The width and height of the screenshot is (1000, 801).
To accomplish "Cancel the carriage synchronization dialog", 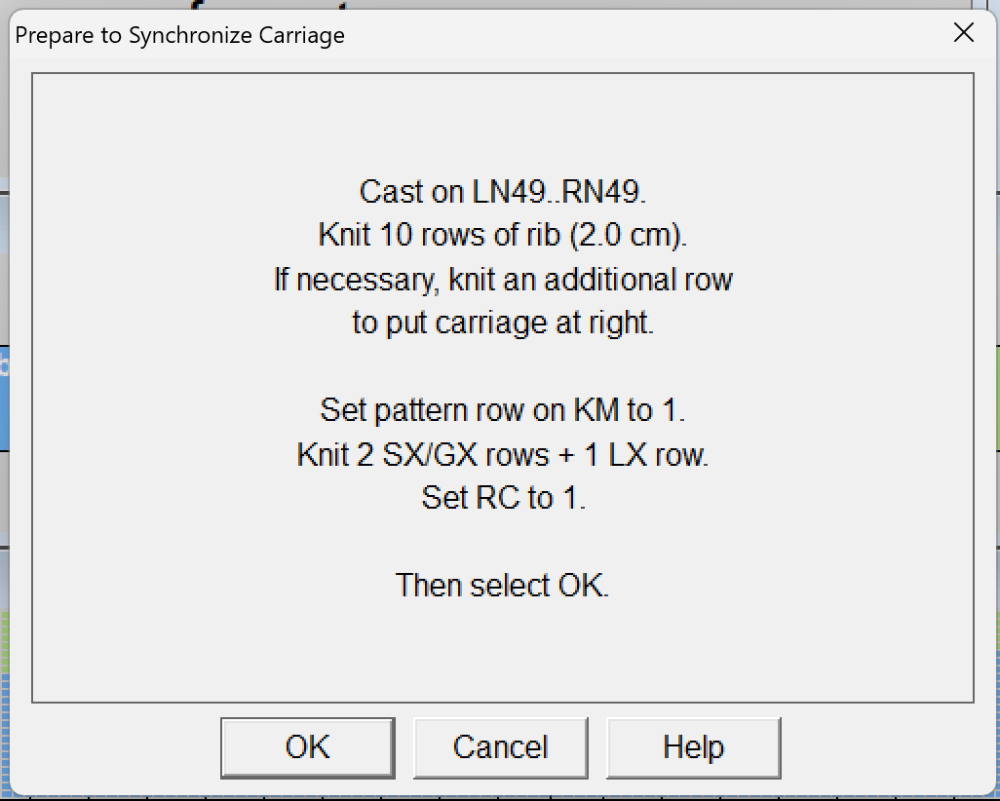I will pos(500,747).
